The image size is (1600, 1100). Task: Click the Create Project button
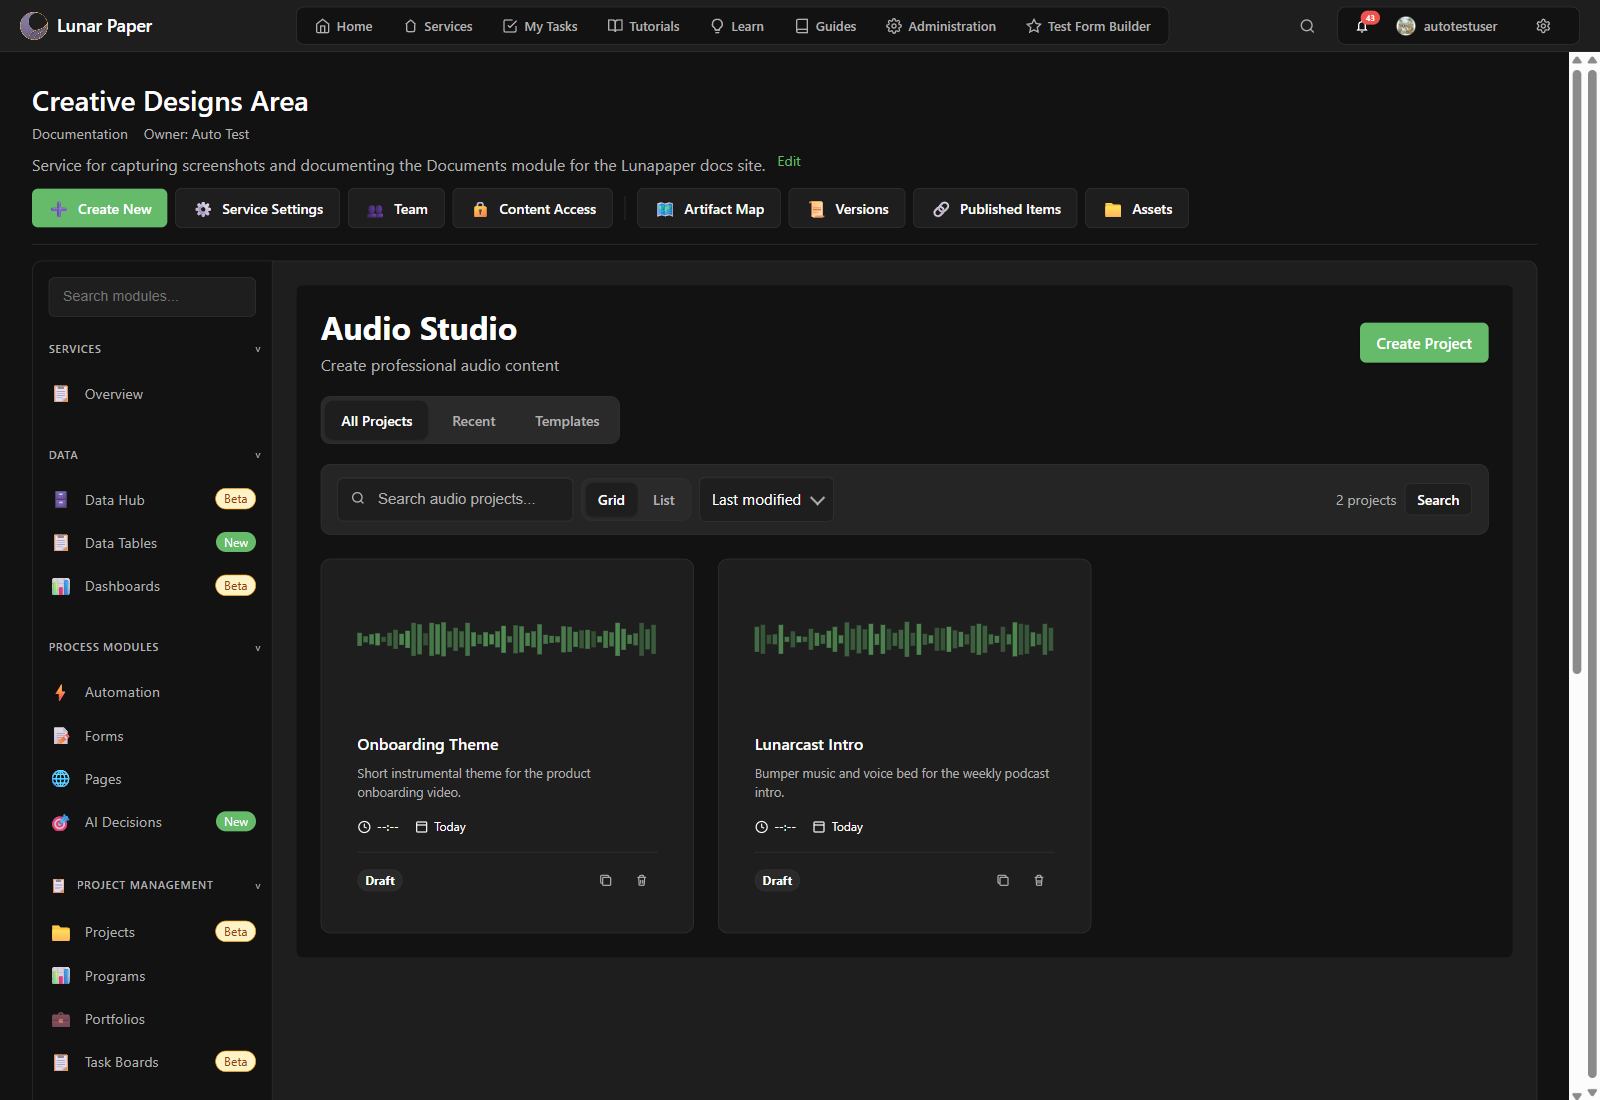coord(1424,343)
